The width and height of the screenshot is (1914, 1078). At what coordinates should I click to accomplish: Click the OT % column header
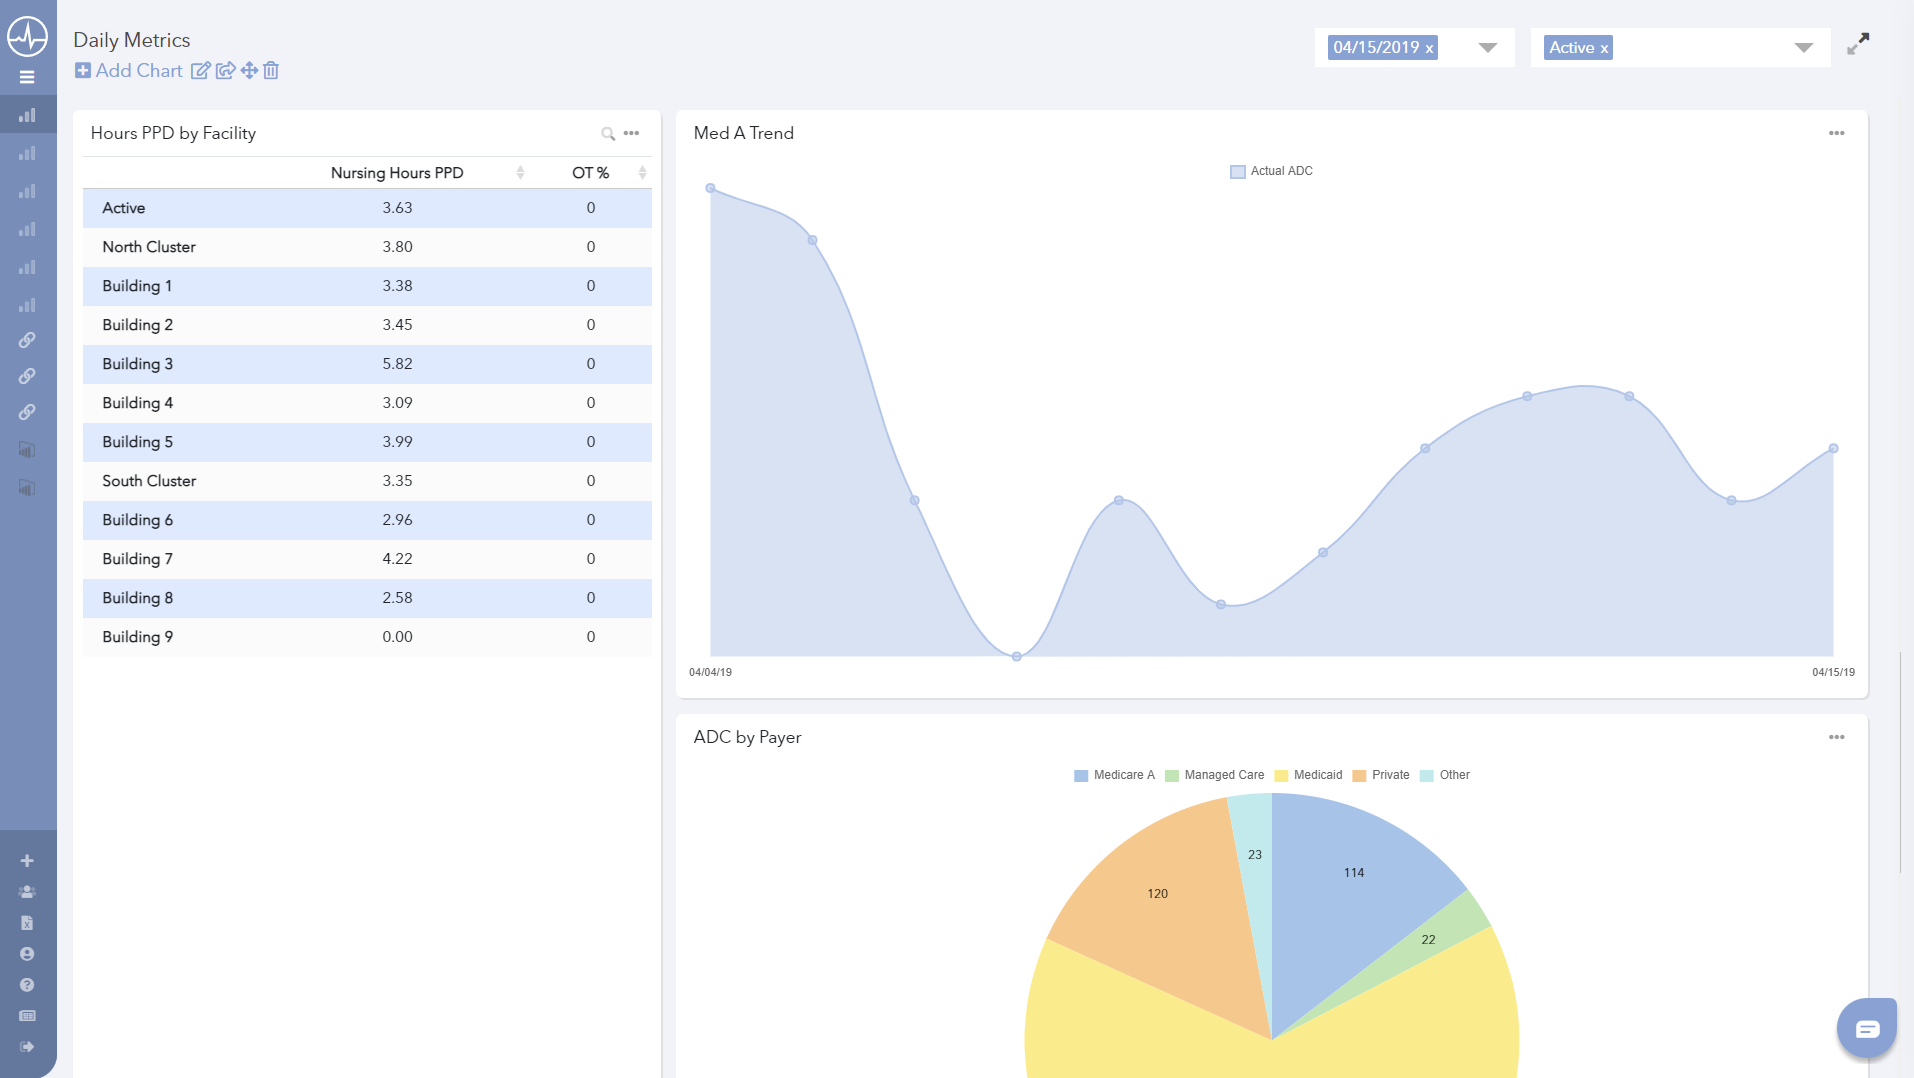590,173
